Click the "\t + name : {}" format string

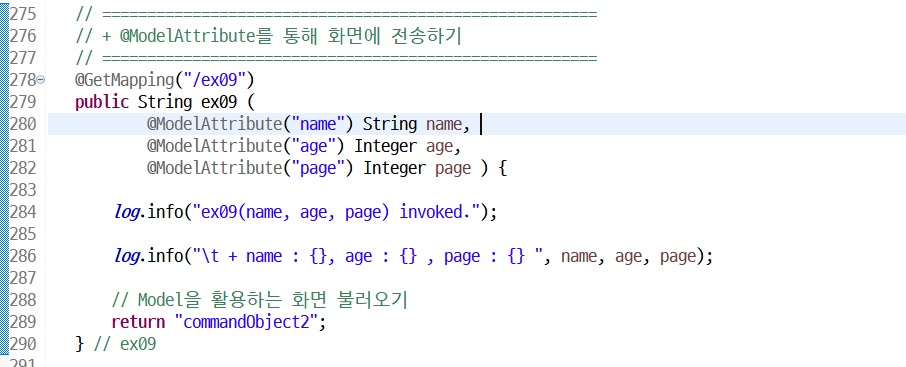pyautogui.click(x=367, y=255)
